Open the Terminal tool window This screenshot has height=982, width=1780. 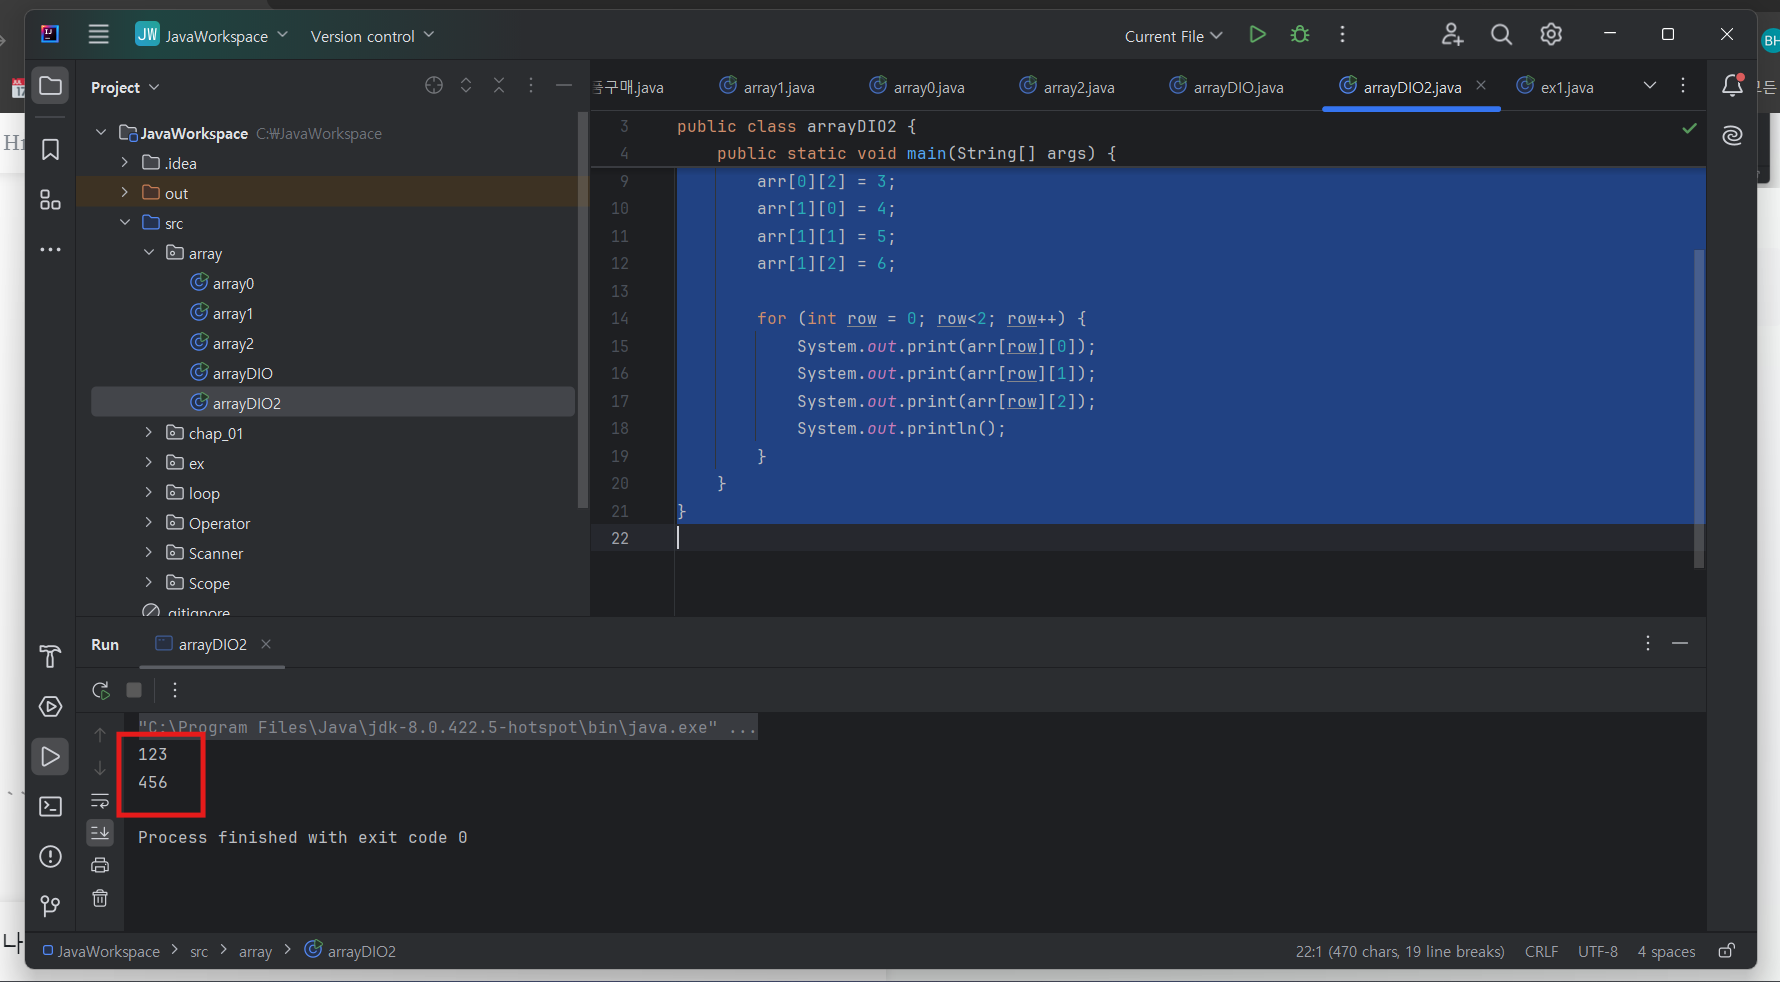pos(50,807)
